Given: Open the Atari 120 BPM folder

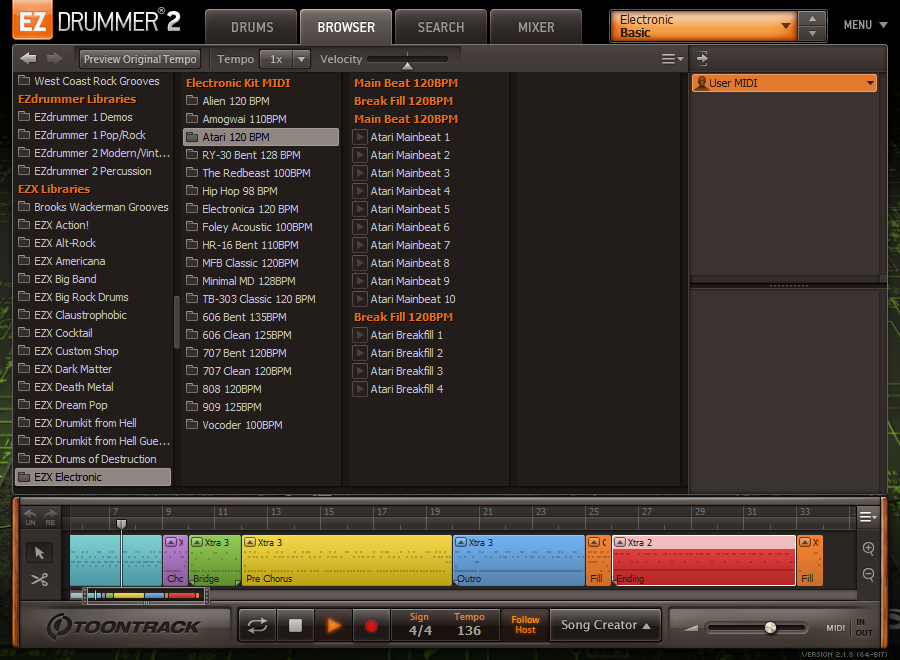Looking at the screenshot, I should pos(261,137).
